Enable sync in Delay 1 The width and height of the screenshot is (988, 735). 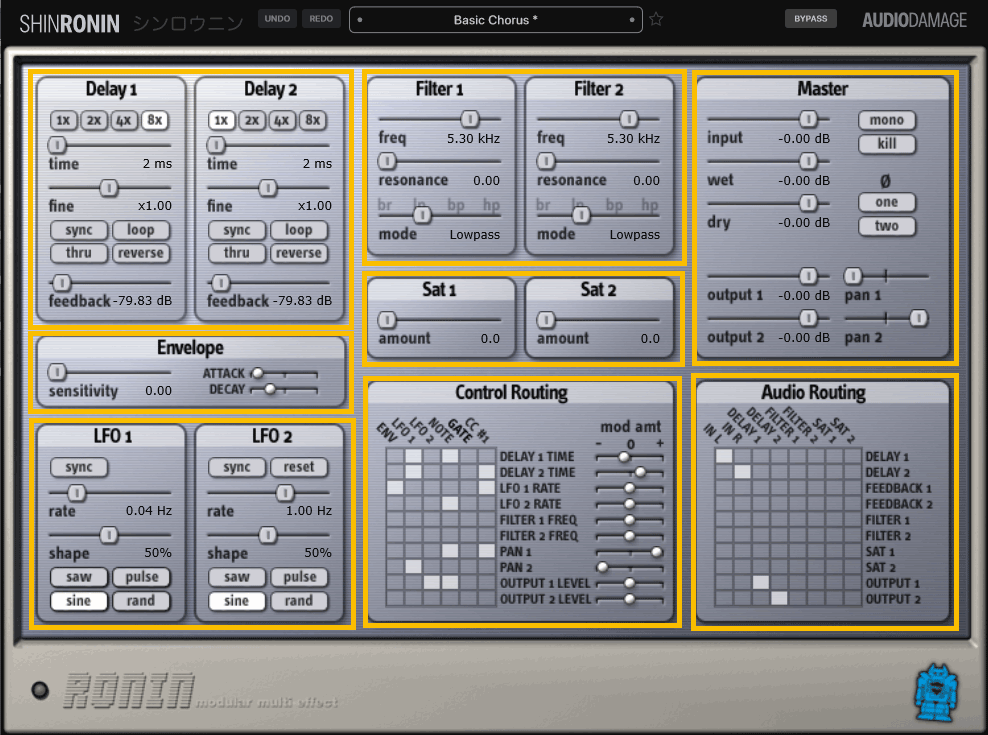pos(79,230)
